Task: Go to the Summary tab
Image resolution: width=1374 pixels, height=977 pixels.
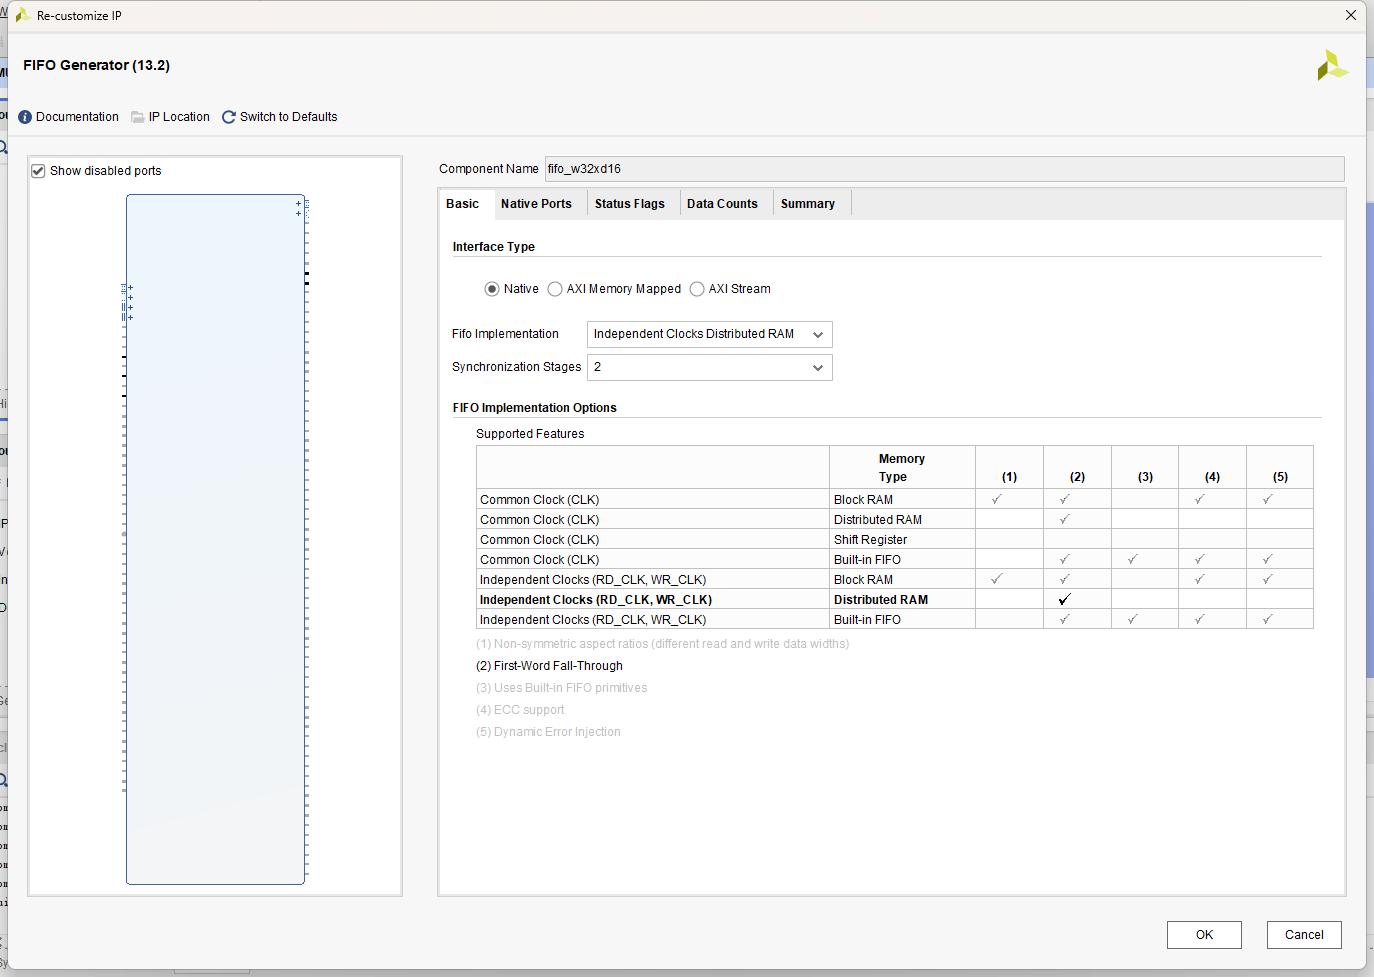Action: coord(807,204)
